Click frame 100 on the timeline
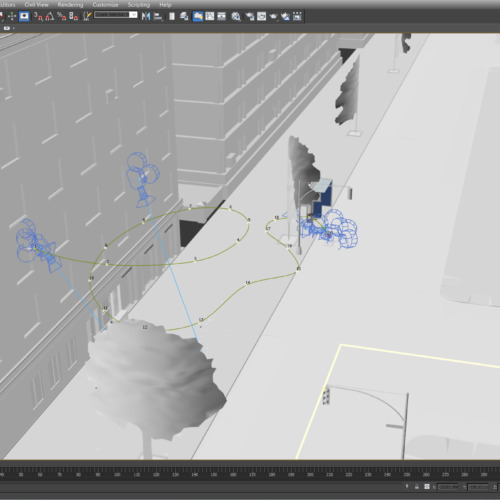This screenshot has height=500, width=500. pos(117,474)
